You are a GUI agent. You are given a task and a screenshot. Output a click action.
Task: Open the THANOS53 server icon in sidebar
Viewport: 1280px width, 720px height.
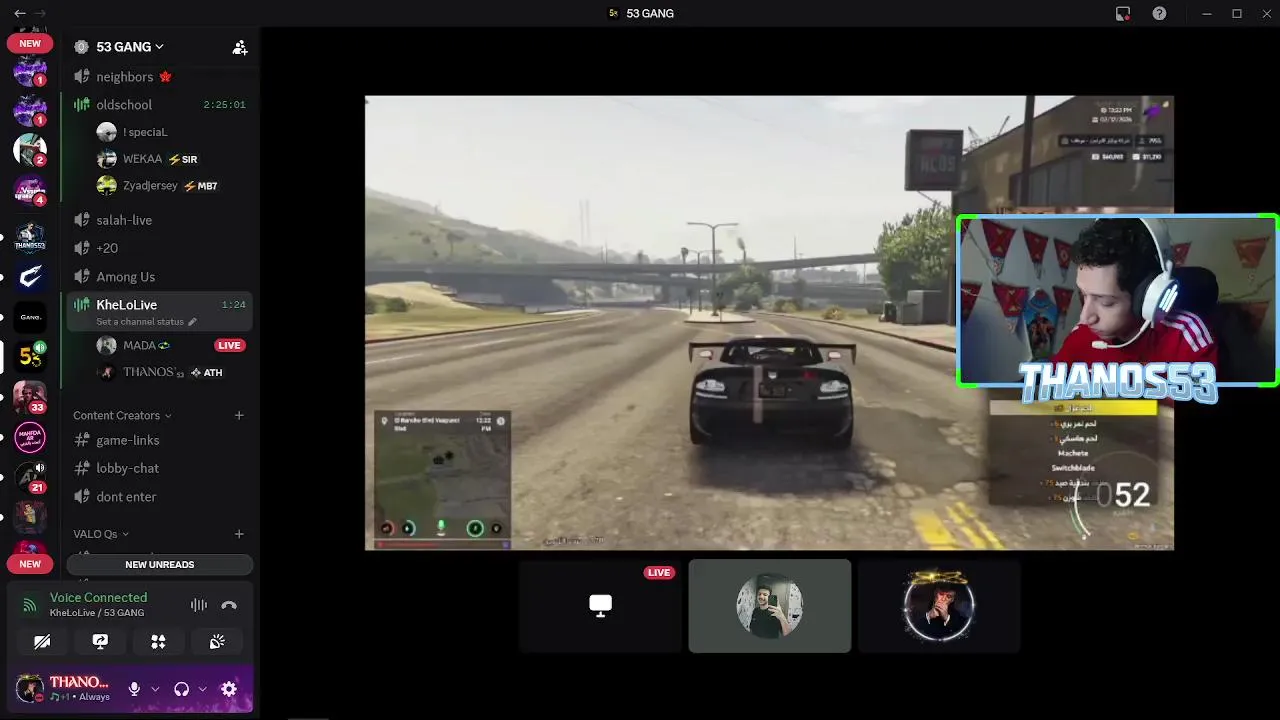(x=30, y=237)
